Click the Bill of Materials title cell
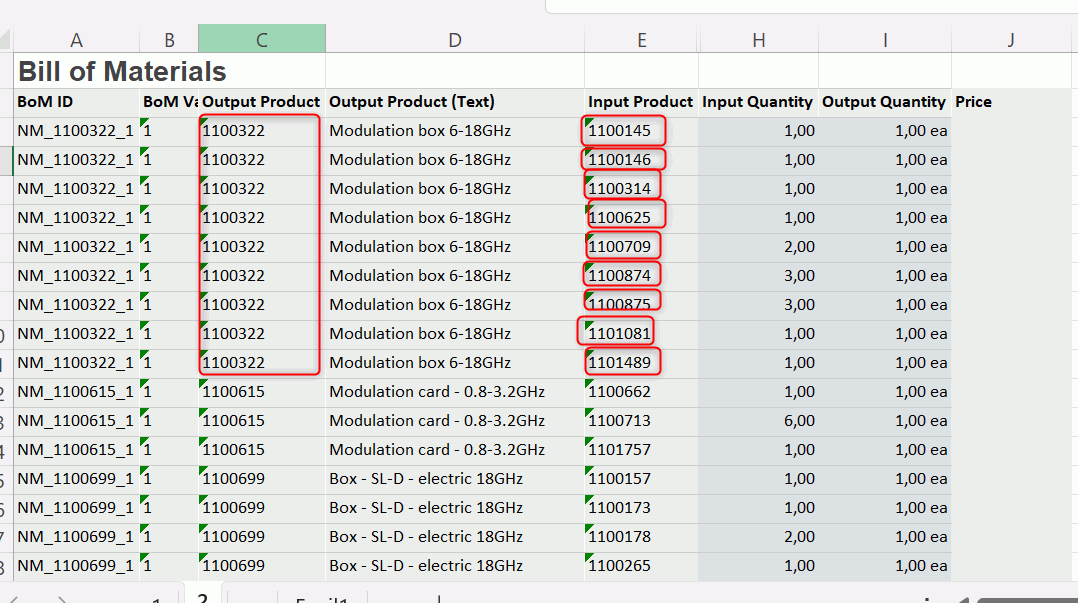1078x603 pixels. 122,72
